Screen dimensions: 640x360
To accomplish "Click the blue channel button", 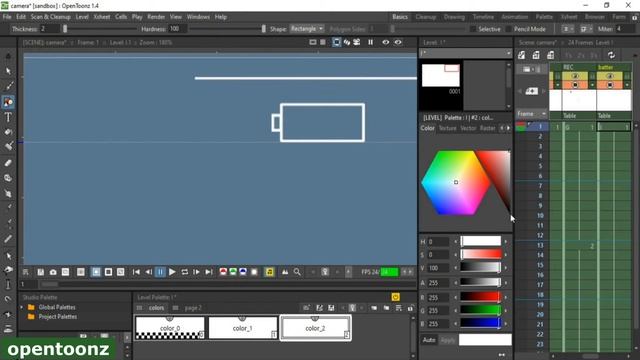I will (x=243, y=272).
